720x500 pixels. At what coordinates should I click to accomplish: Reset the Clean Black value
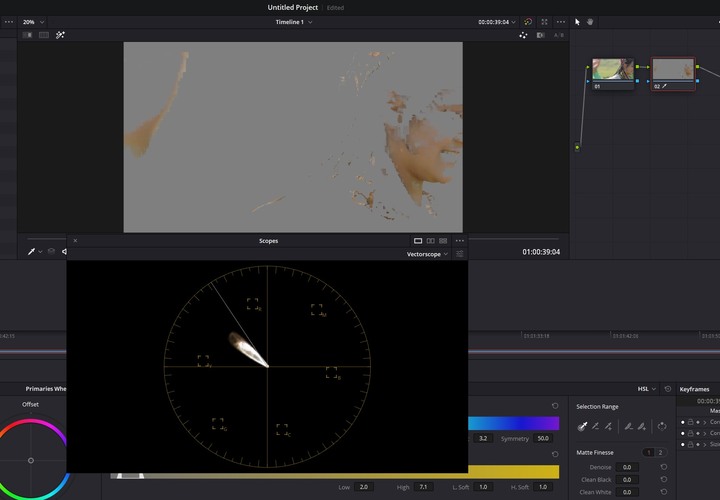664,479
